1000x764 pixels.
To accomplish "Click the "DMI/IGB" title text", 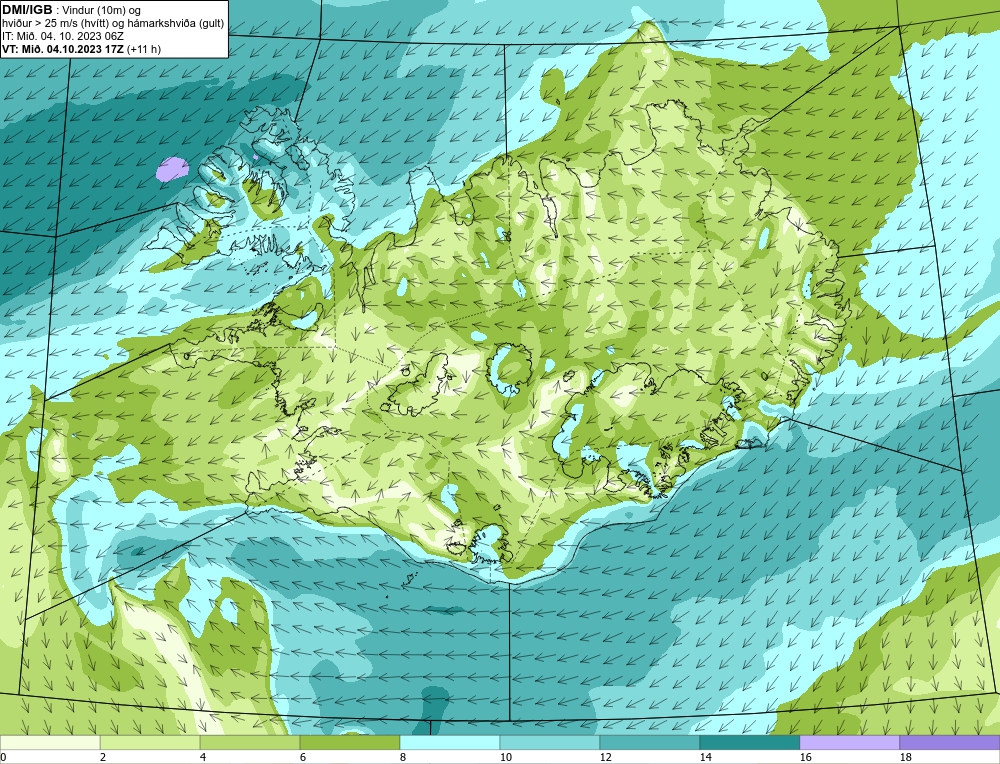I will (27, 10).
